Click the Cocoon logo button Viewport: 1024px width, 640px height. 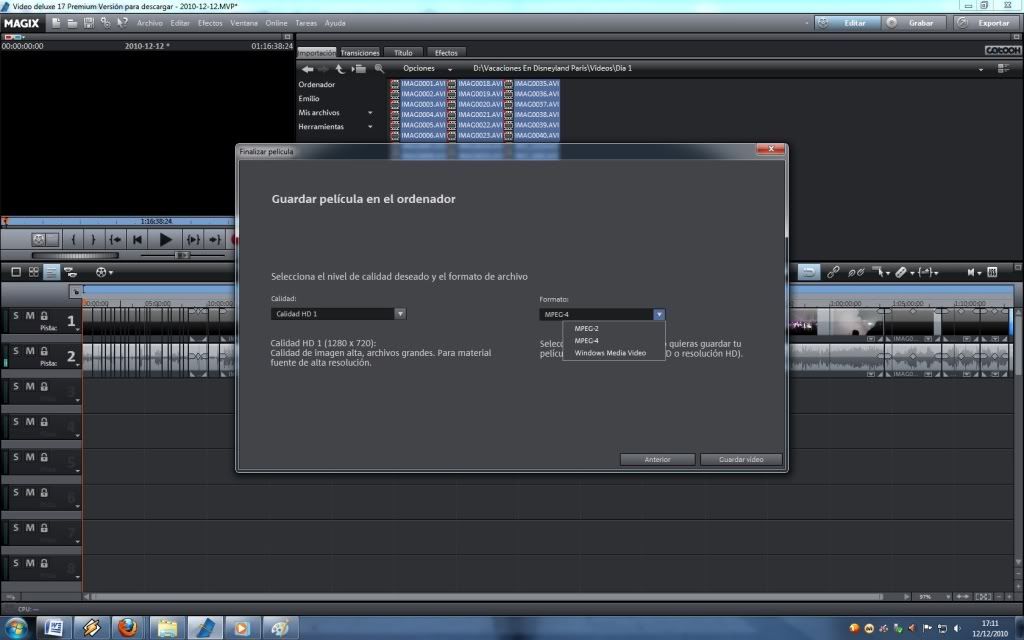[x=1002, y=50]
